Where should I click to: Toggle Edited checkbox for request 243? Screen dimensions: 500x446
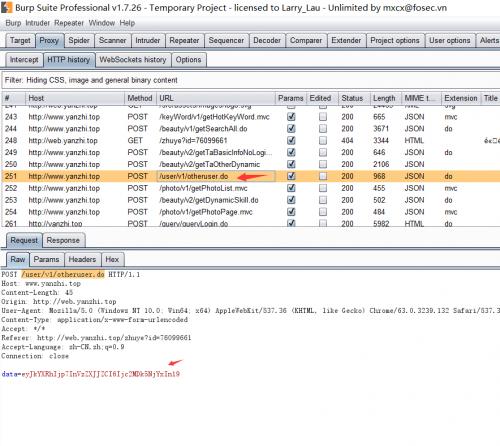point(323,117)
